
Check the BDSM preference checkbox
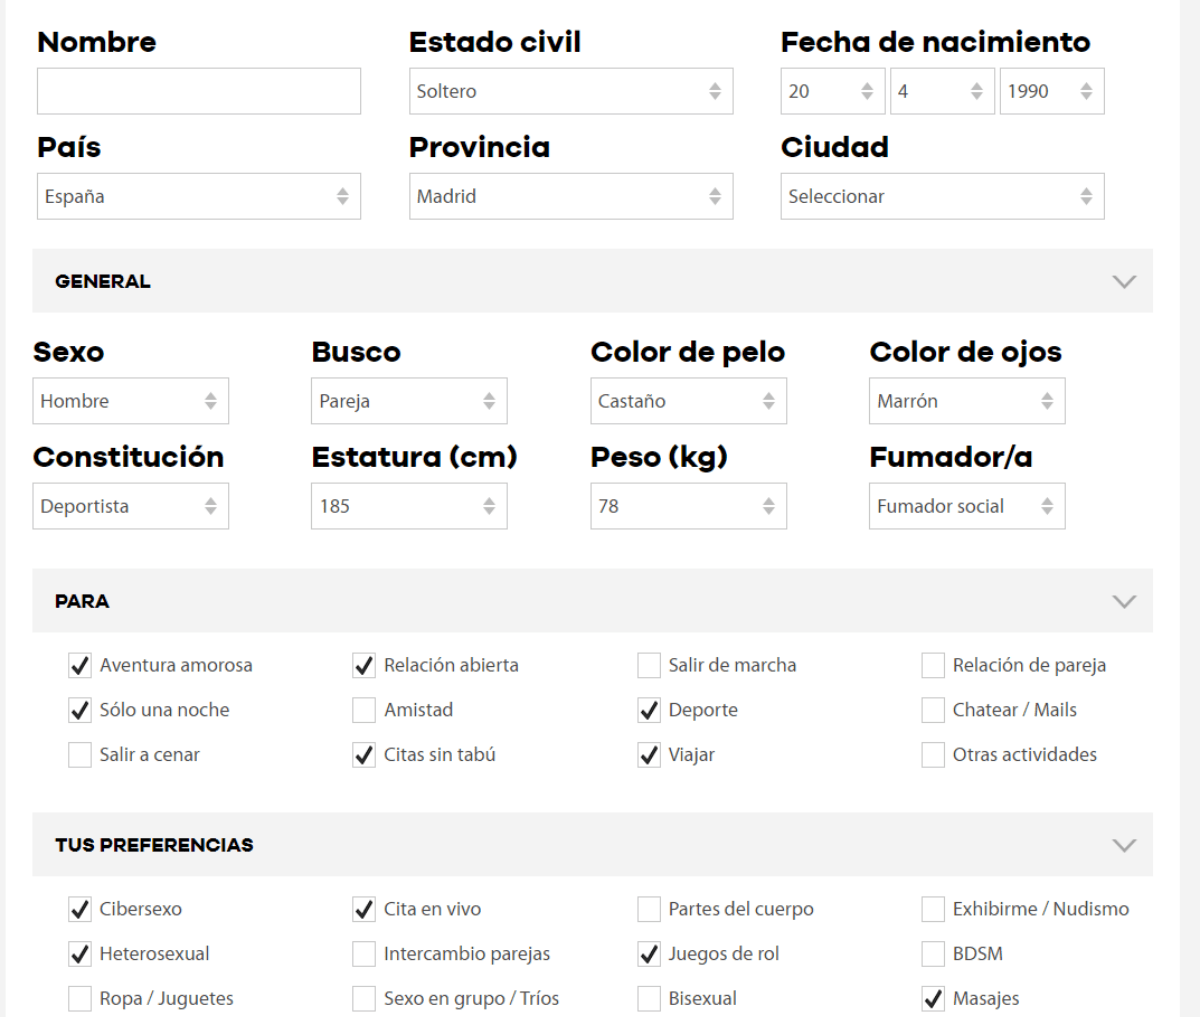click(x=933, y=954)
